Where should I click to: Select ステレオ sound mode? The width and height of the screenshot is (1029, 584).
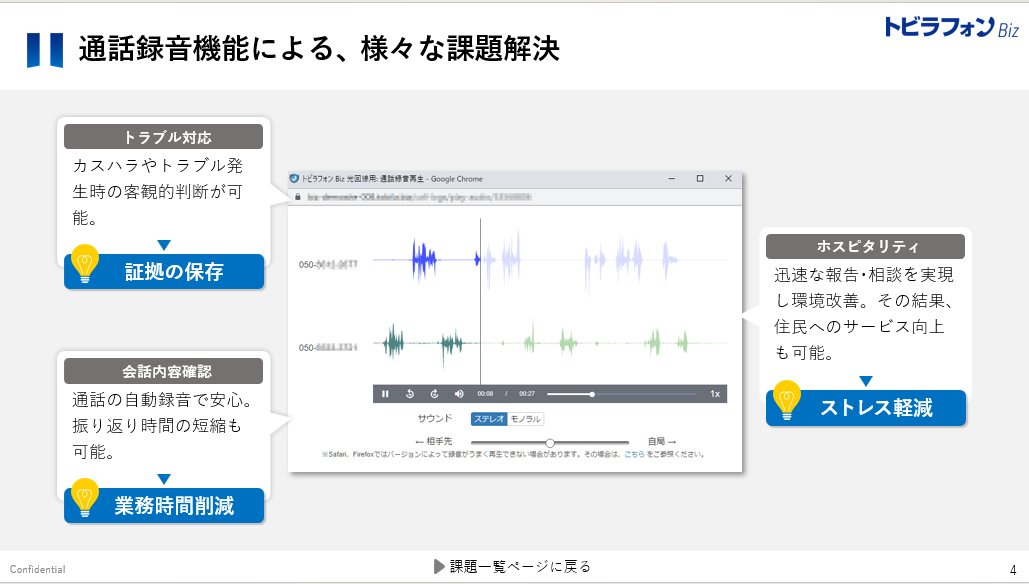pos(489,419)
